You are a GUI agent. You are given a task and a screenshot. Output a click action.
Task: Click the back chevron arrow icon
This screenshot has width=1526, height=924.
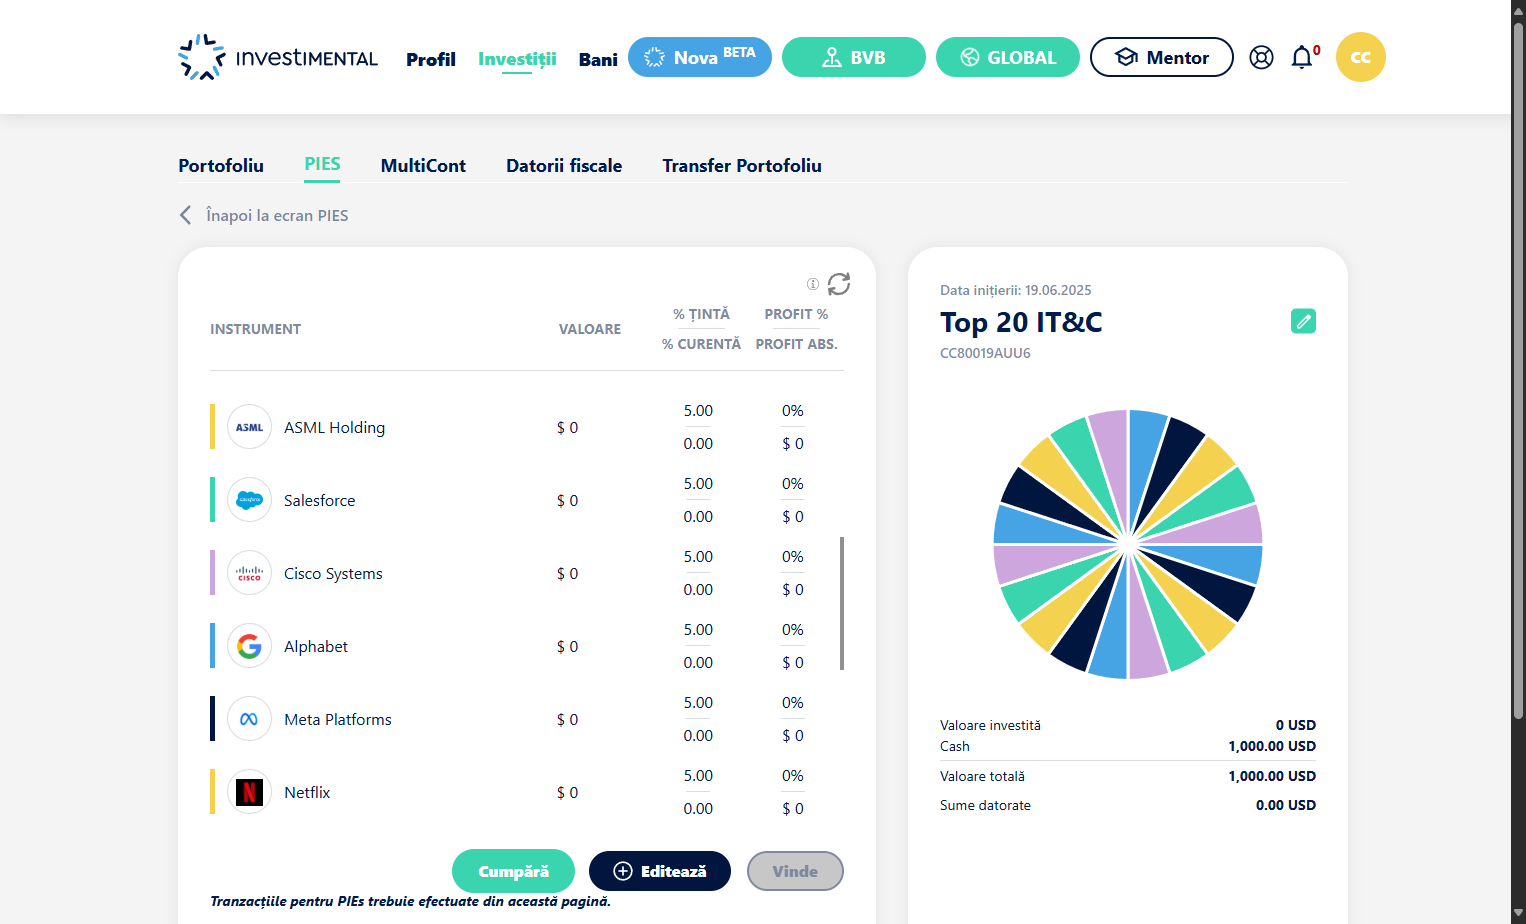(185, 215)
